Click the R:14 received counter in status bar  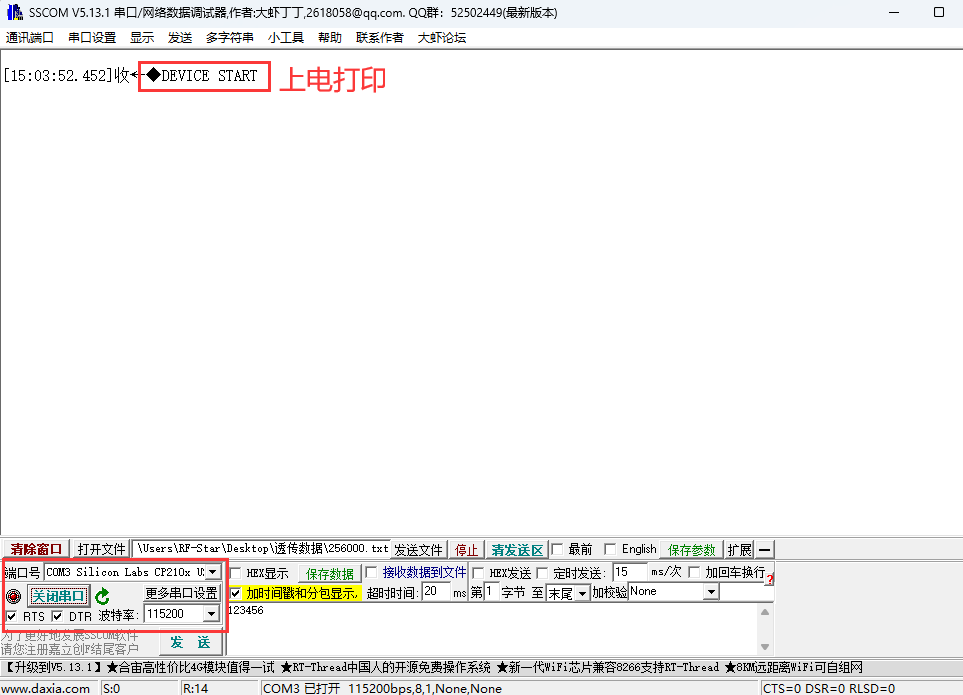coord(196,688)
